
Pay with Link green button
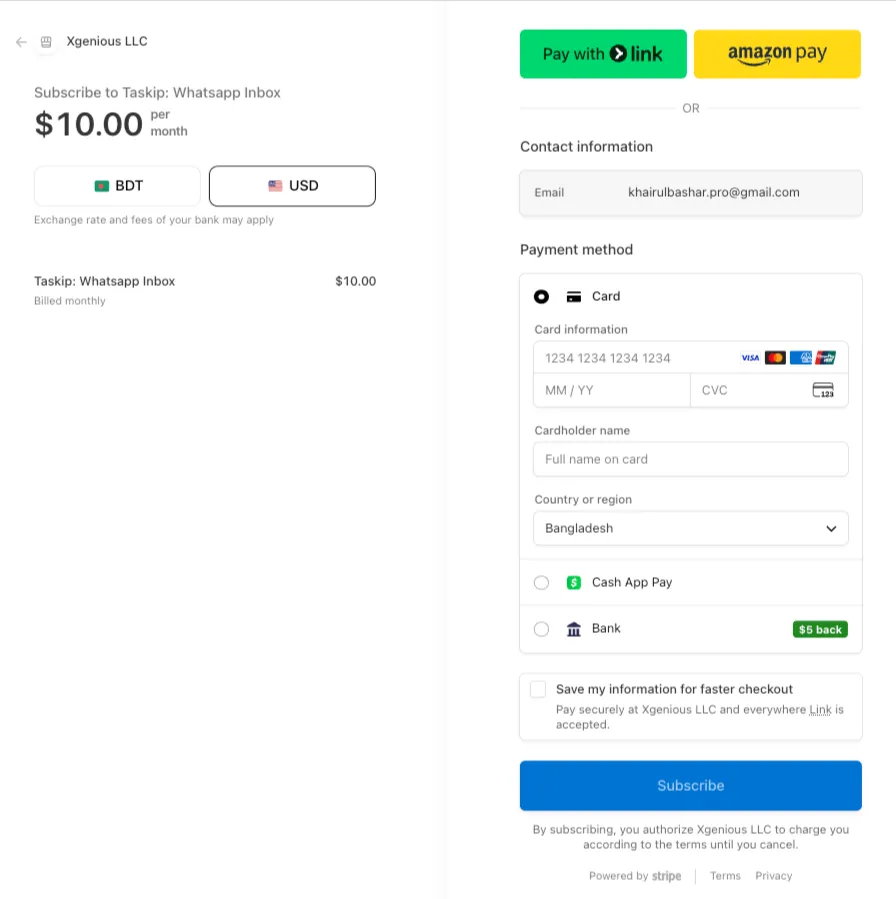(x=603, y=54)
